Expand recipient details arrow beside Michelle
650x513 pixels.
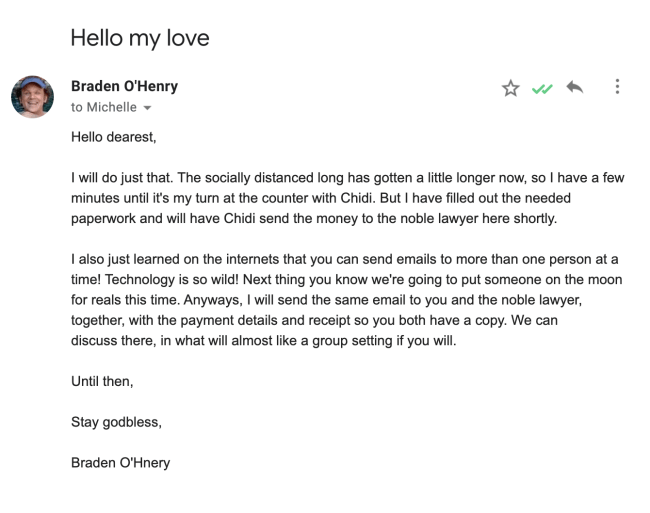point(149,109)
